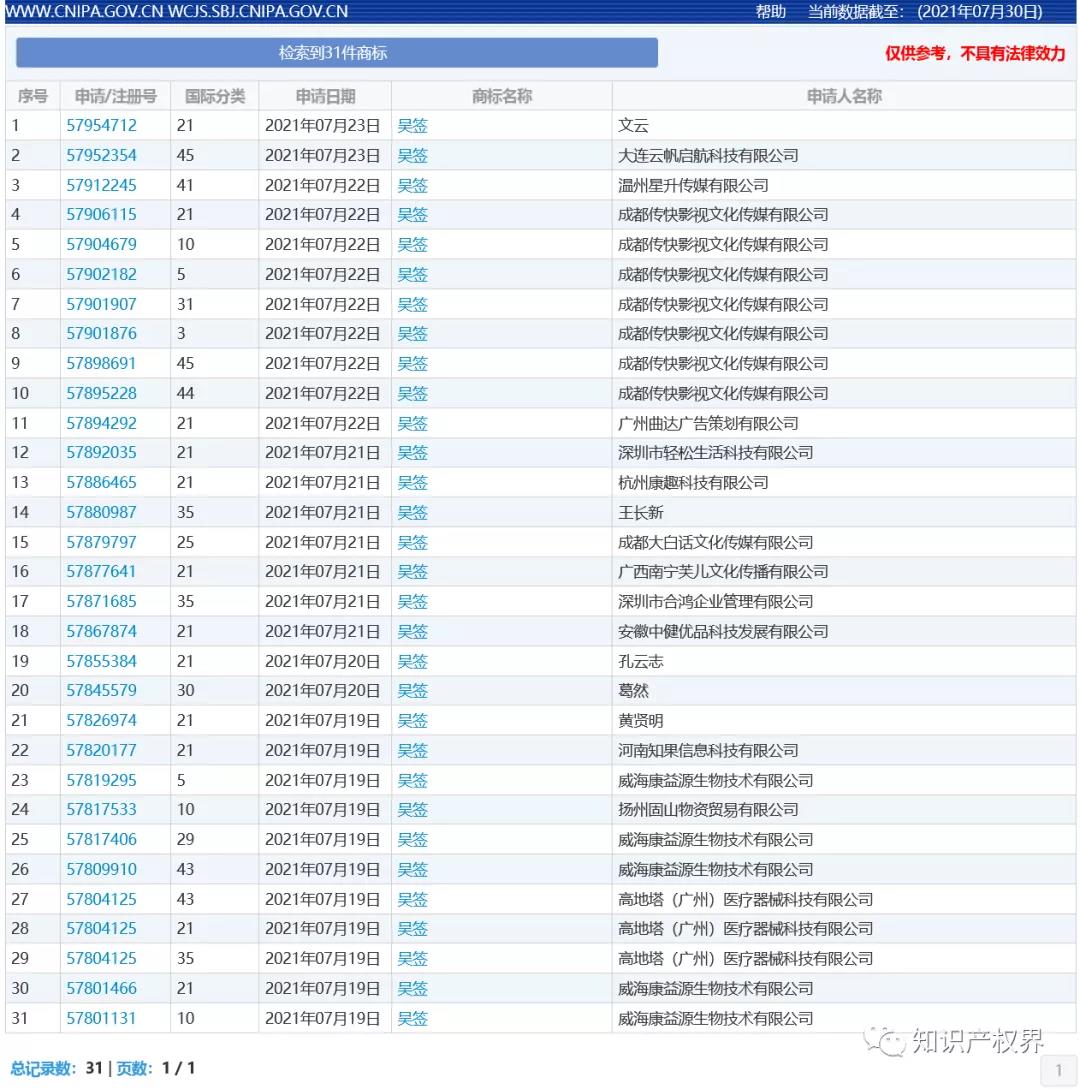Click the 检索到31件商标 results banner
The image size is (1080, 1089).
pos(337,53)
